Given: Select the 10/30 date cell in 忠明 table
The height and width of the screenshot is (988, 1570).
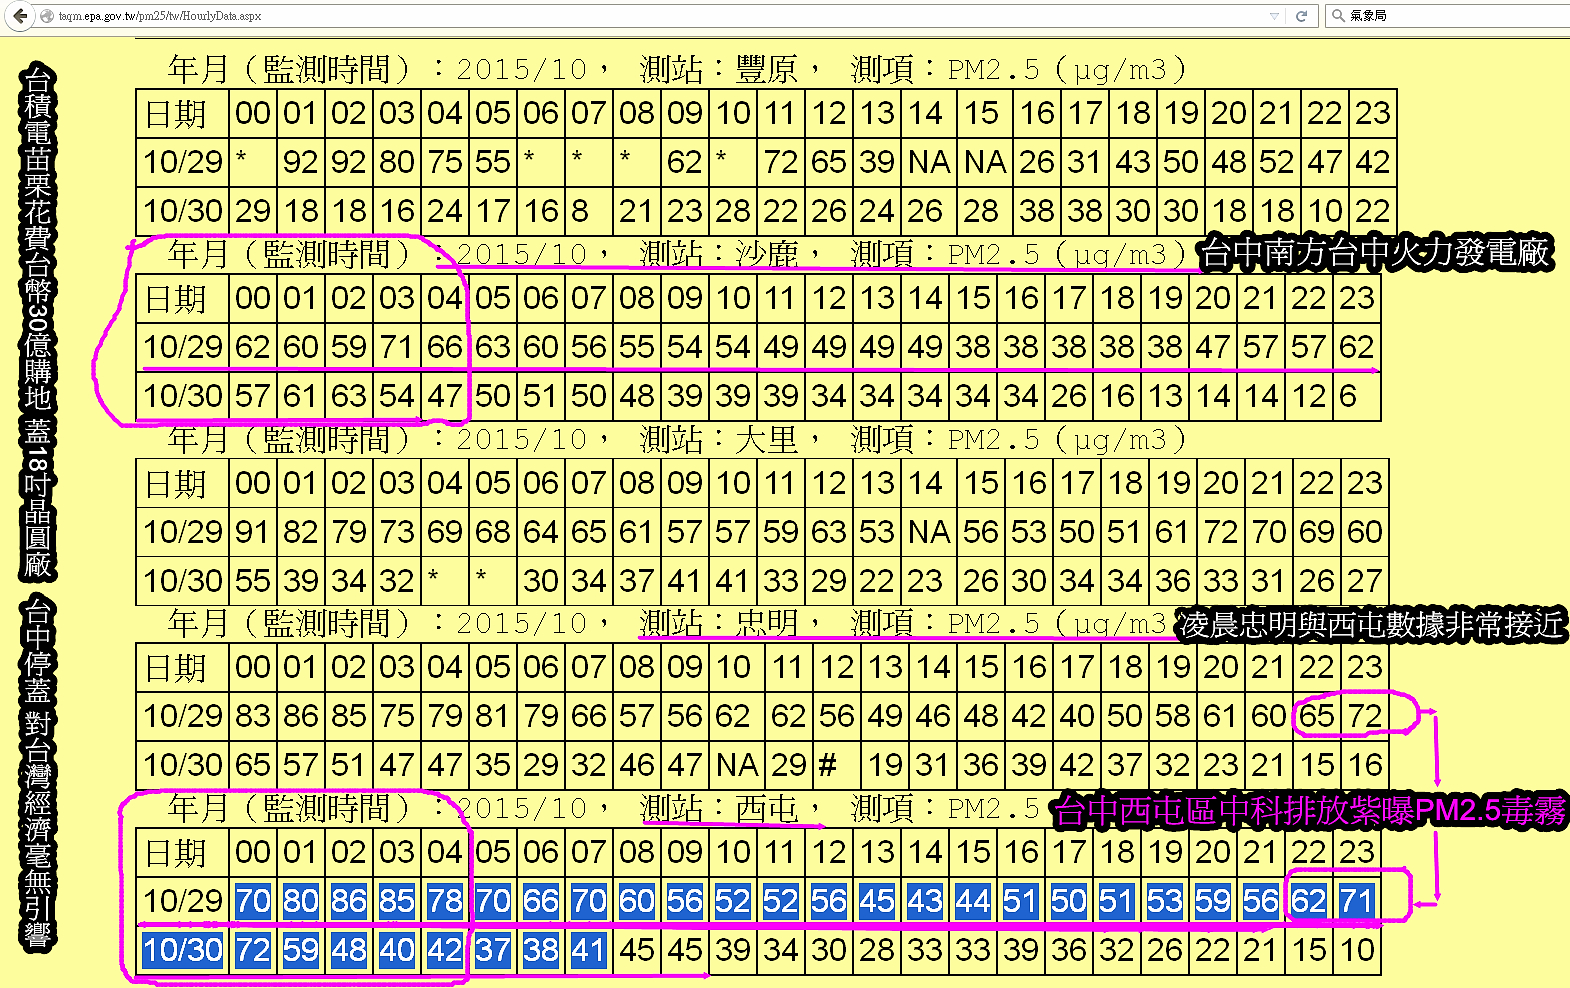Looking at the screenshot, I should coord(182,765).
